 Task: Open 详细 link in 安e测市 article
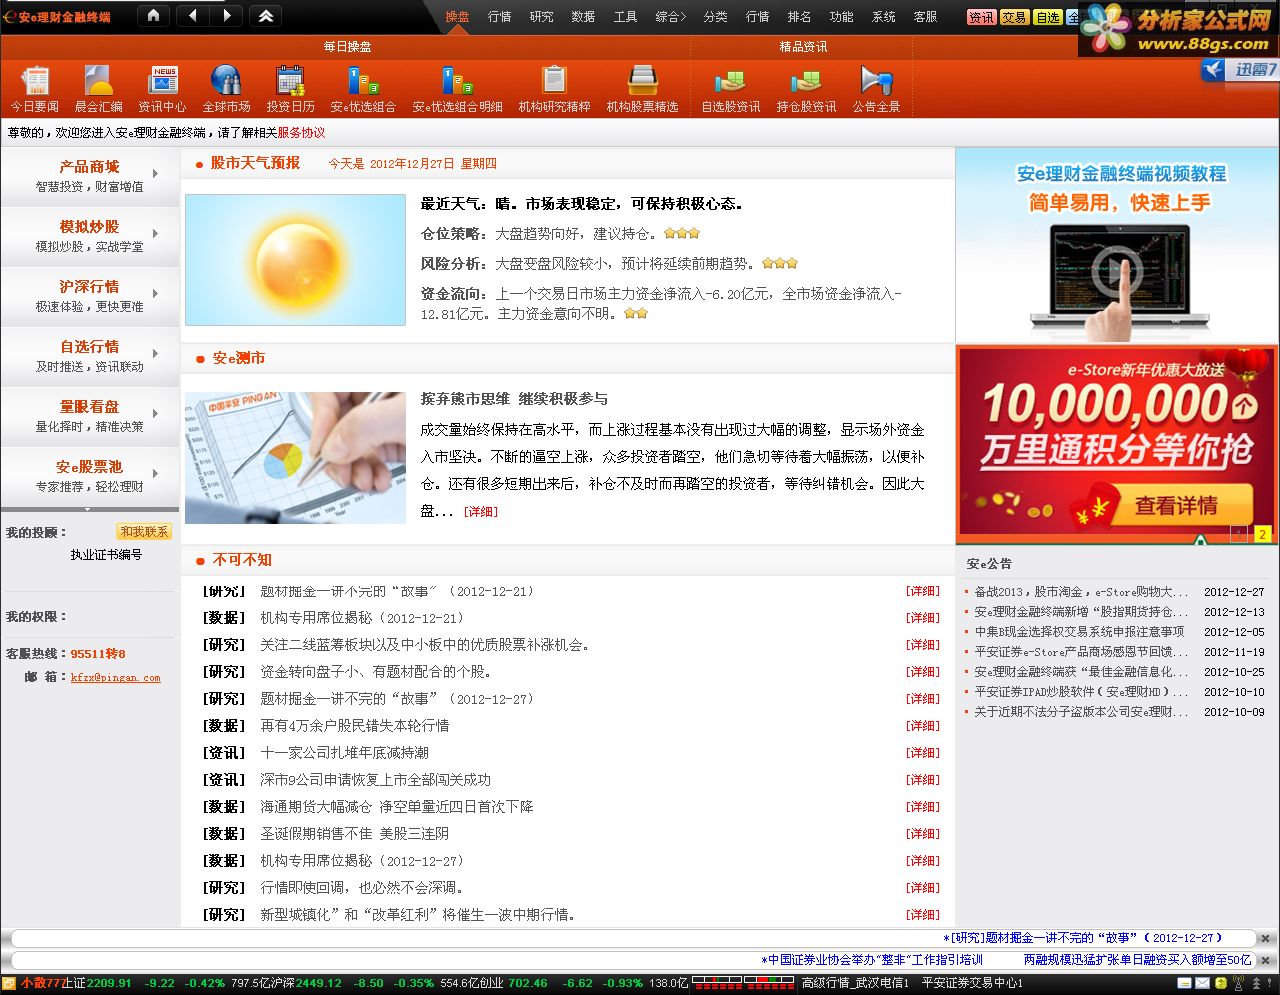(x=480, y=512)
